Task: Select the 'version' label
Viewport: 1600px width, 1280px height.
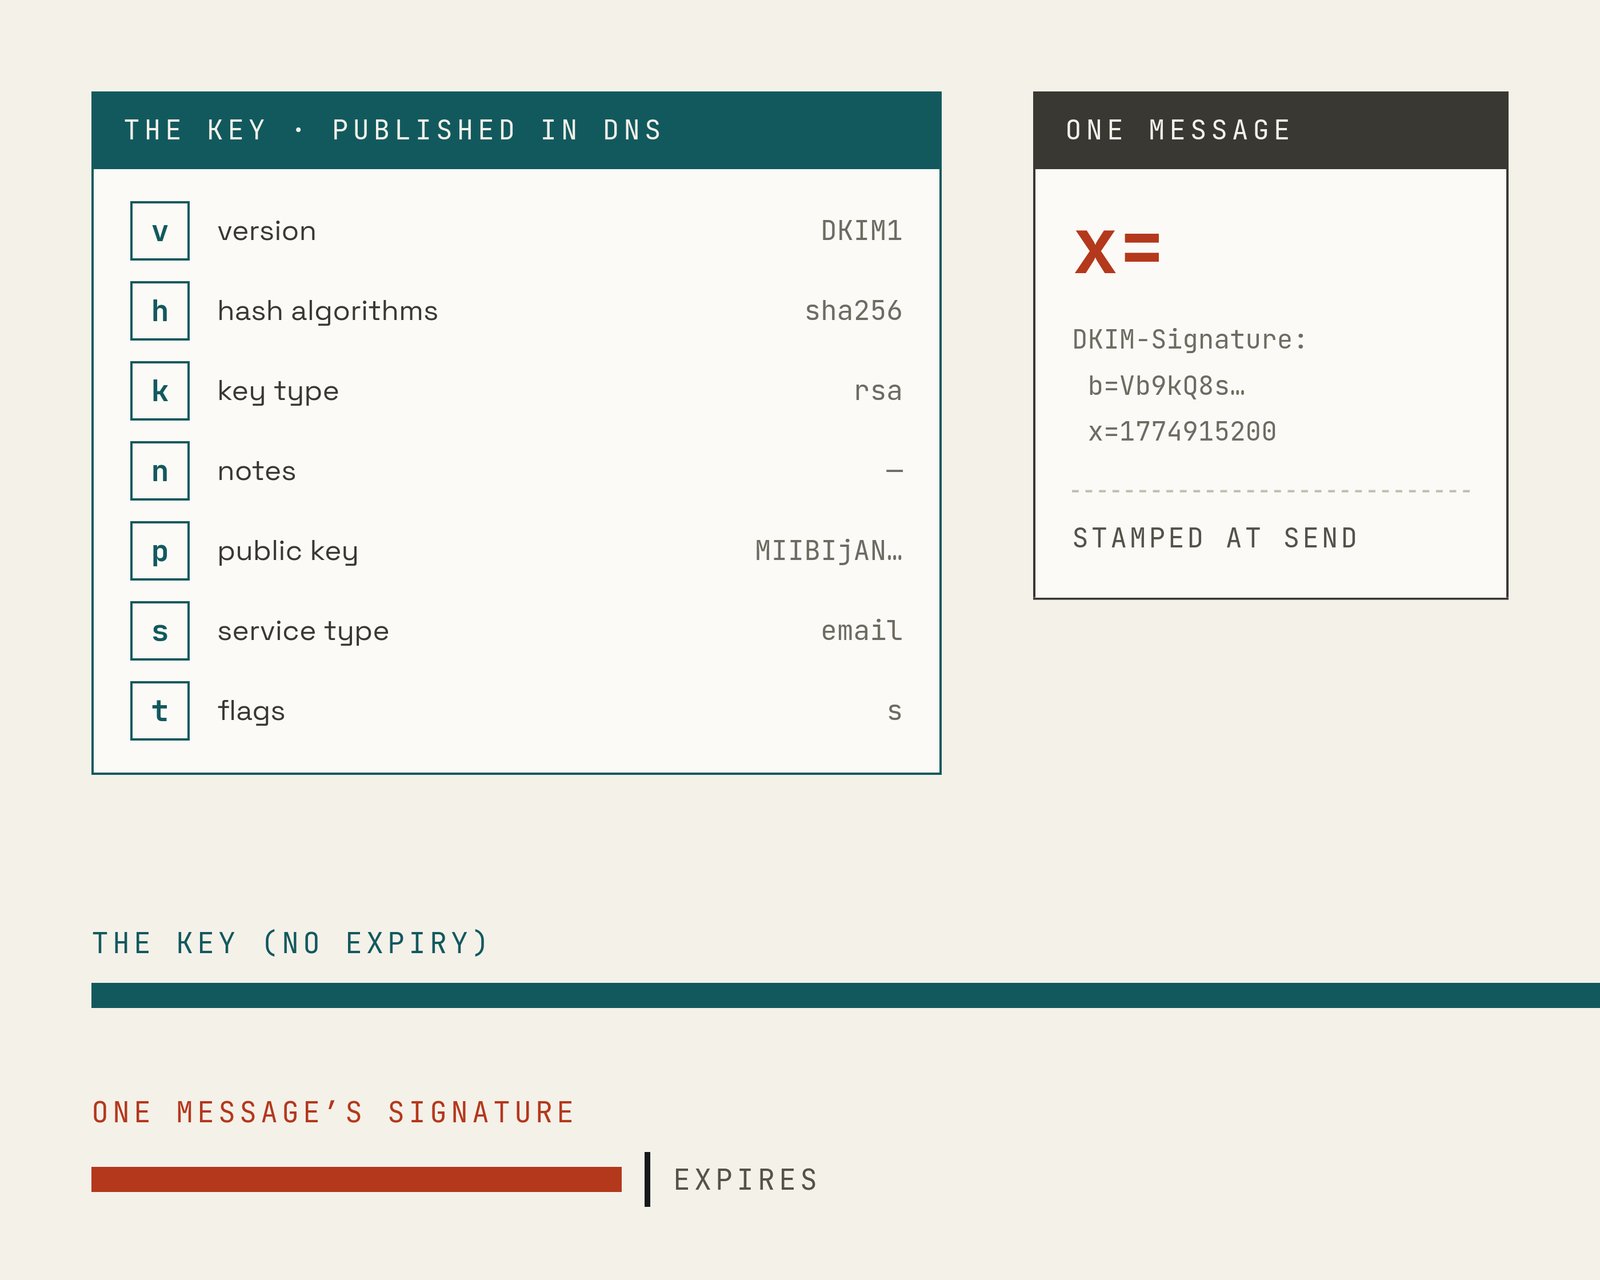Action: tap(267, 231)
